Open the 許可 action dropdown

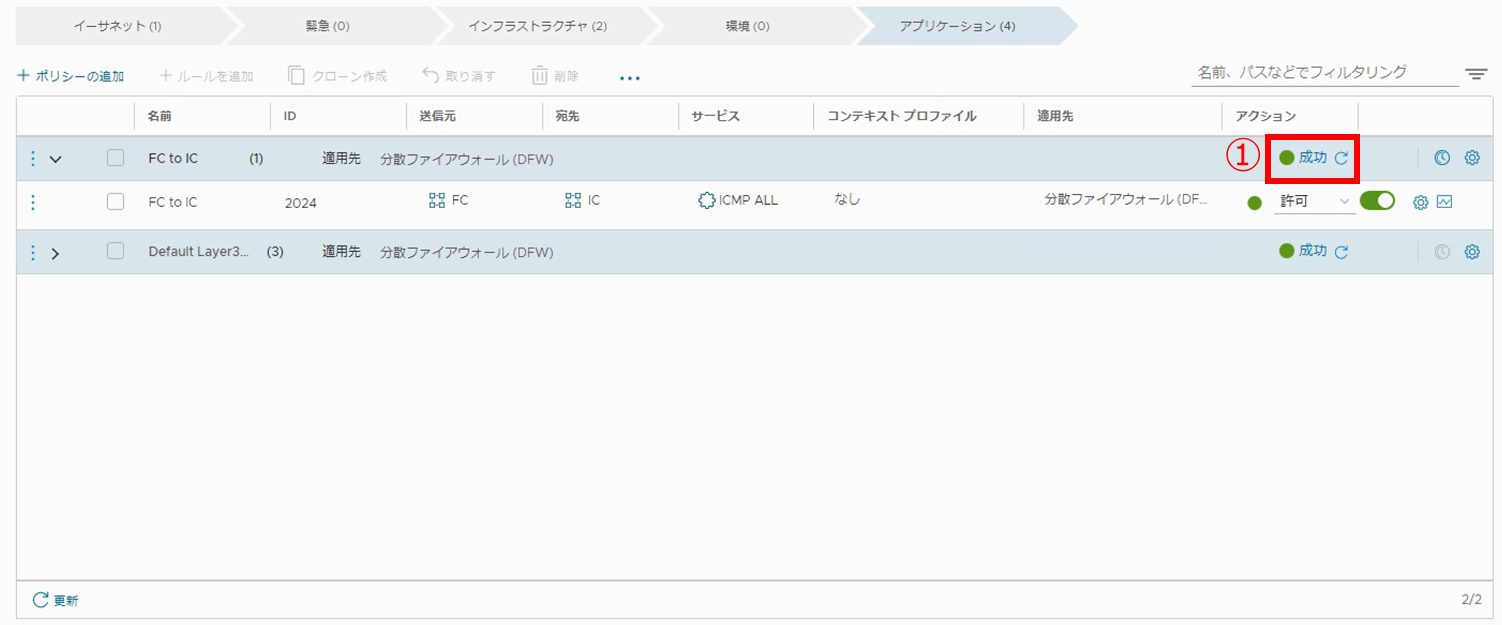point(1314,202)
